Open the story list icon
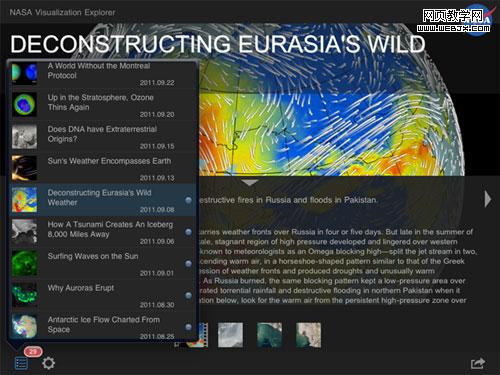The width and height of the screenshot is (500, 375). (21, 363)
